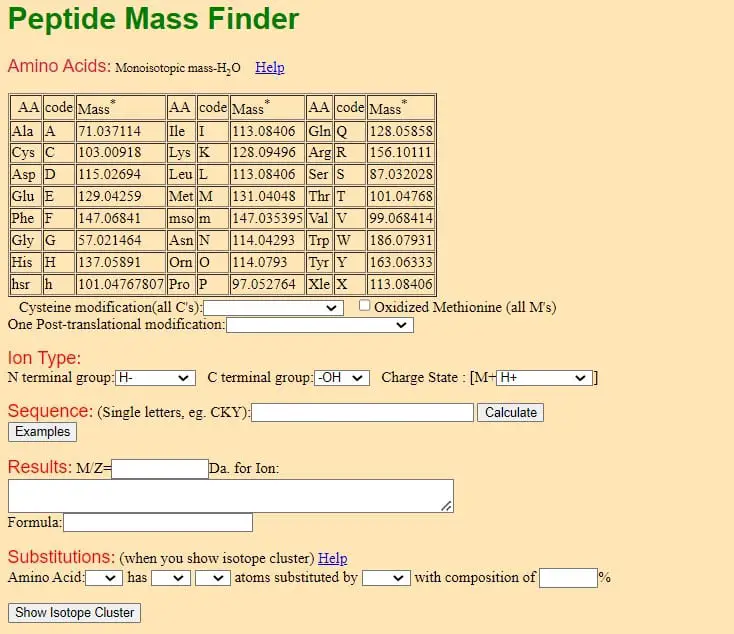This screenshot has height=634, width=734.
Task: Click the Show Isotope Cluster button
Action: pos(74,613)
